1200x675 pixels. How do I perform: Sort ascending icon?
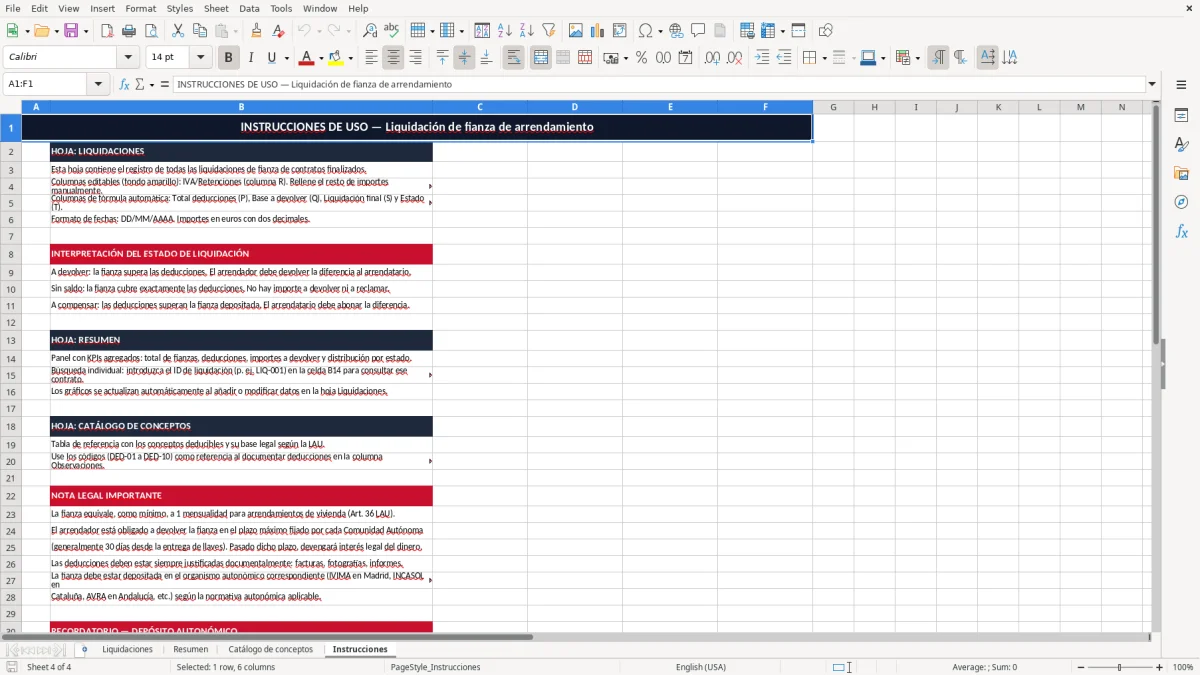pos(504,31)
